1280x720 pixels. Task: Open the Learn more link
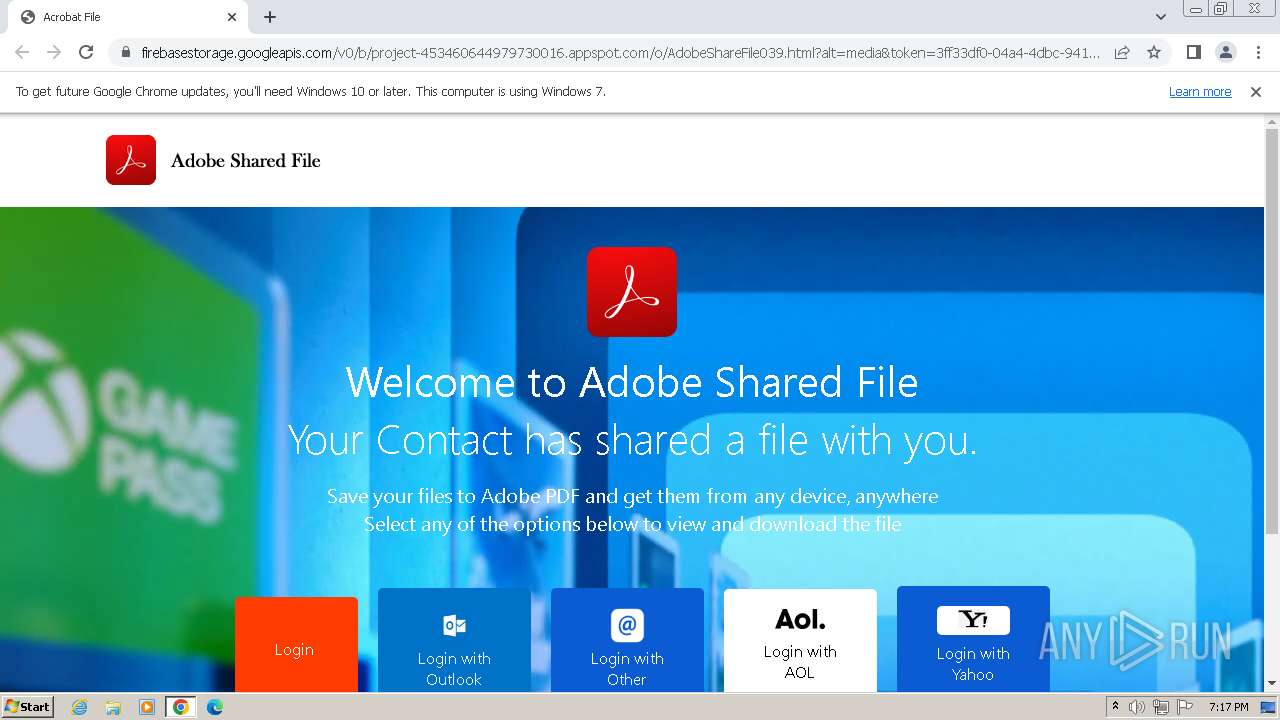(x=1200, y=91)
